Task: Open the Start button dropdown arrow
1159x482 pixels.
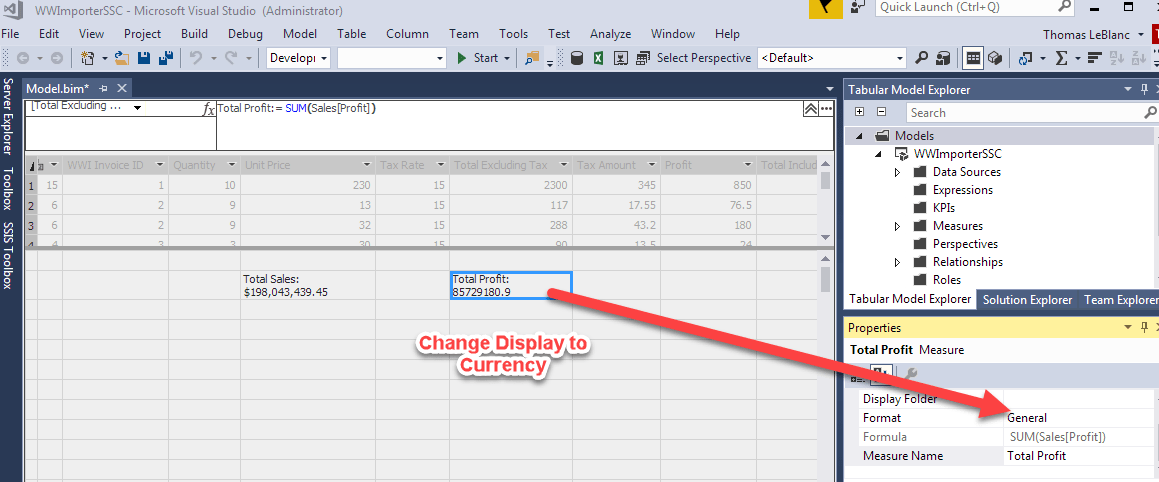Action: tap(507, 58)
